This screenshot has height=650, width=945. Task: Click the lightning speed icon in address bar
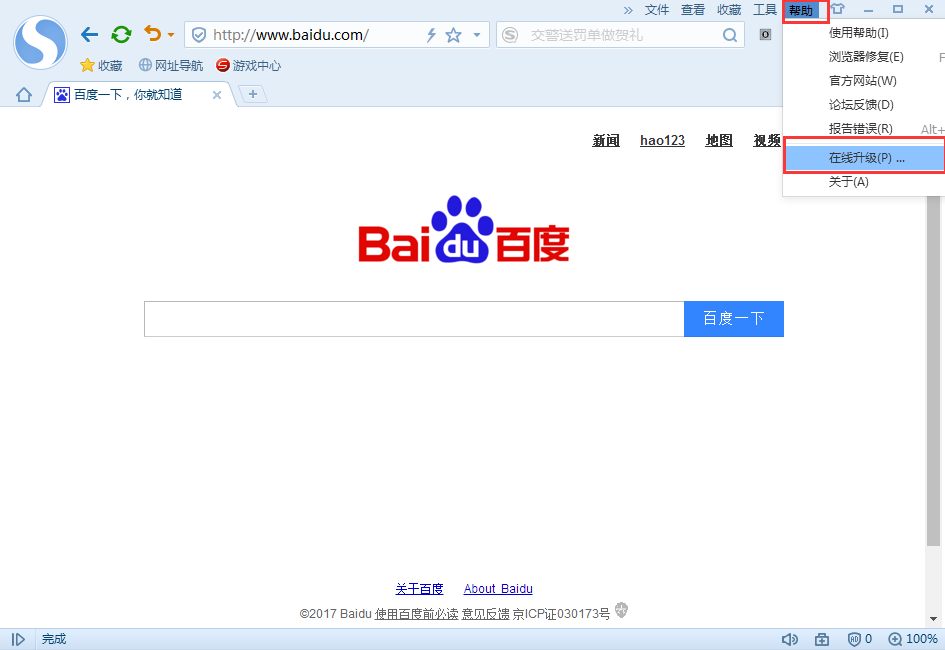pyautogui.click(x=430, y=33)
